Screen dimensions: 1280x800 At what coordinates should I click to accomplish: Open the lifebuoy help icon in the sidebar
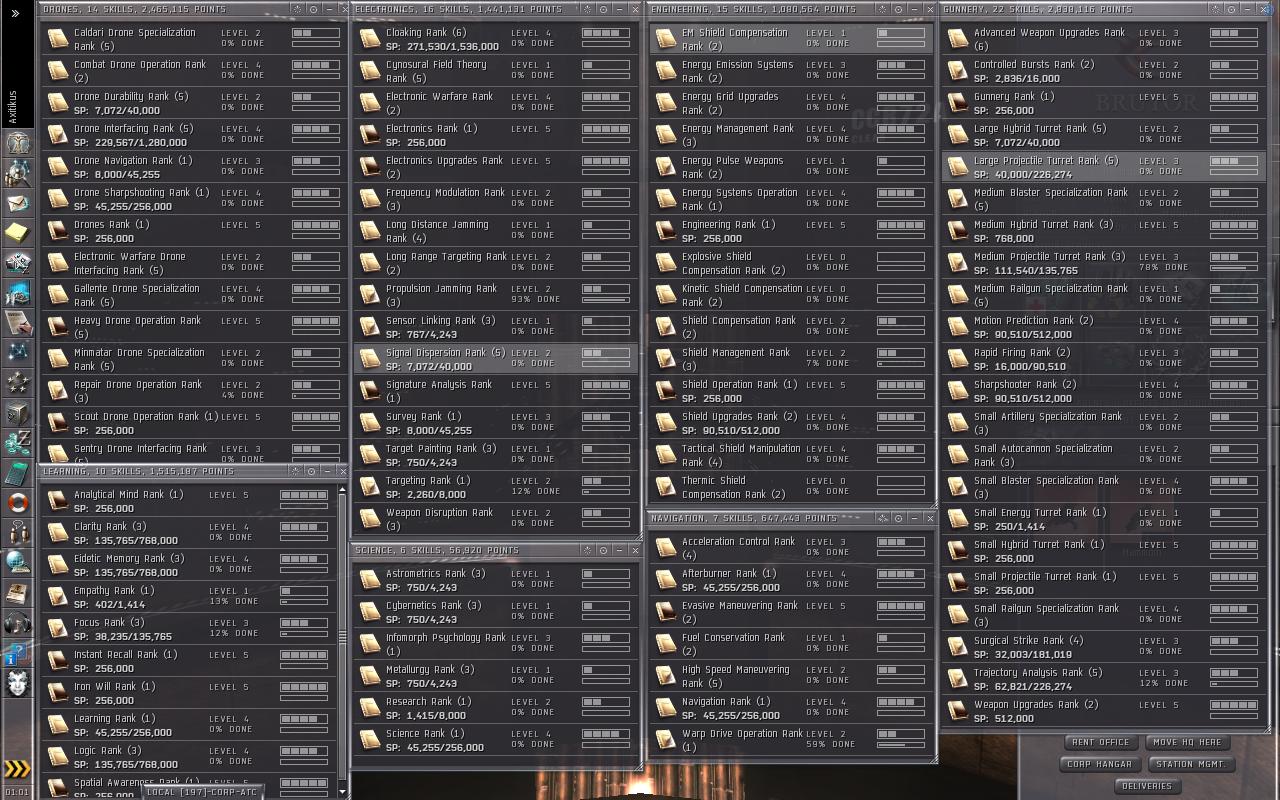pyautogui.click(x=18, y=503)
